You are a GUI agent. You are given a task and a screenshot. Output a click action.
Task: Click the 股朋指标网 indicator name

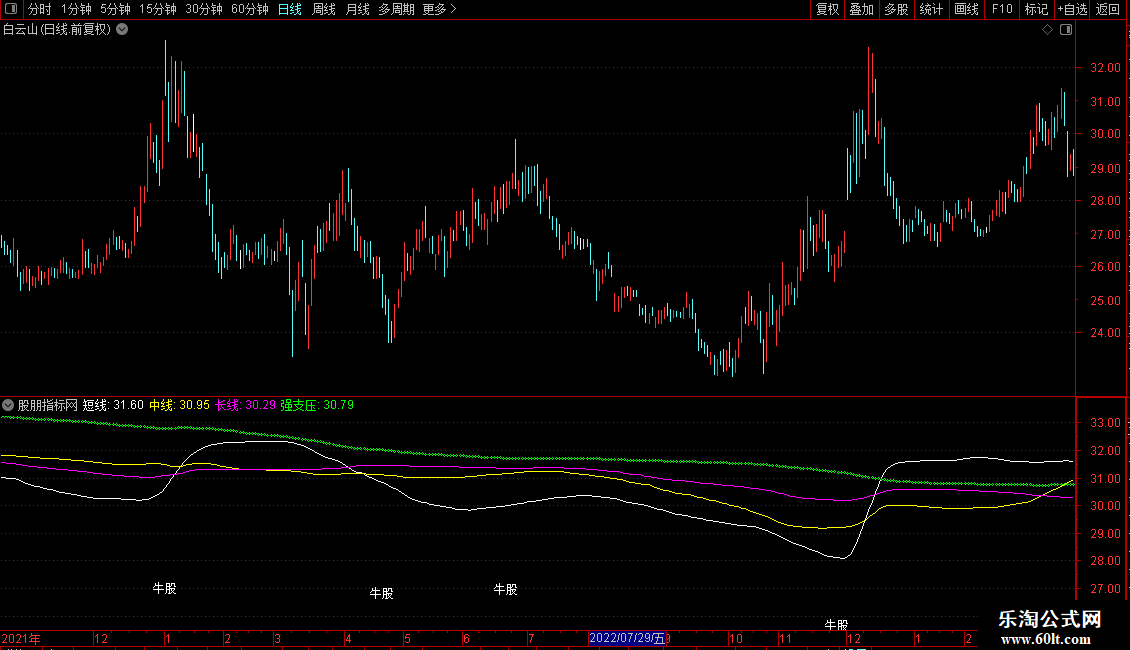pyautogui.click(x=48, y=405)
